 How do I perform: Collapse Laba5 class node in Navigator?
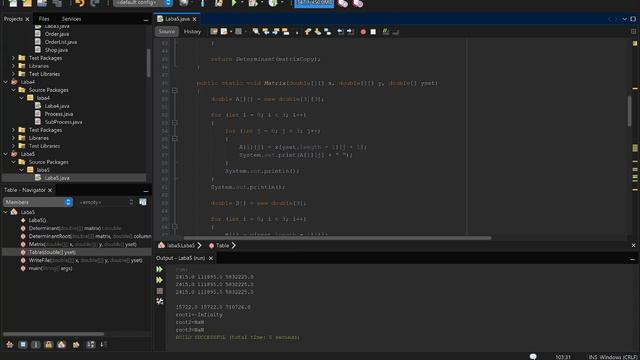pyautogui.click(x=6, y=212)
